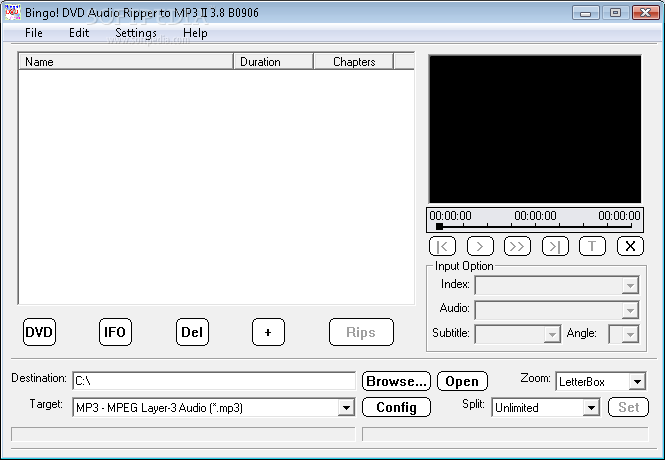Click the Destination path field

(214, 381)
